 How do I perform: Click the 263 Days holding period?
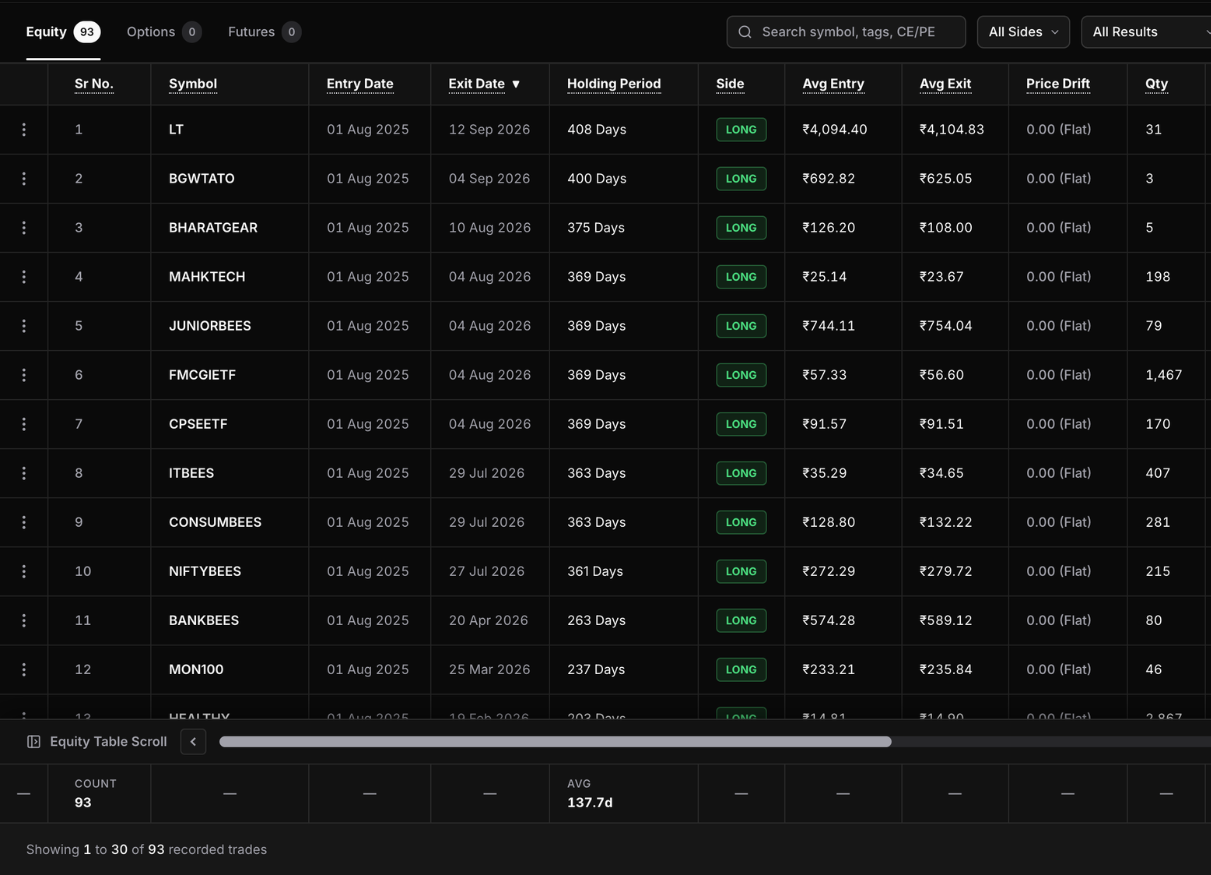point(596,620)
